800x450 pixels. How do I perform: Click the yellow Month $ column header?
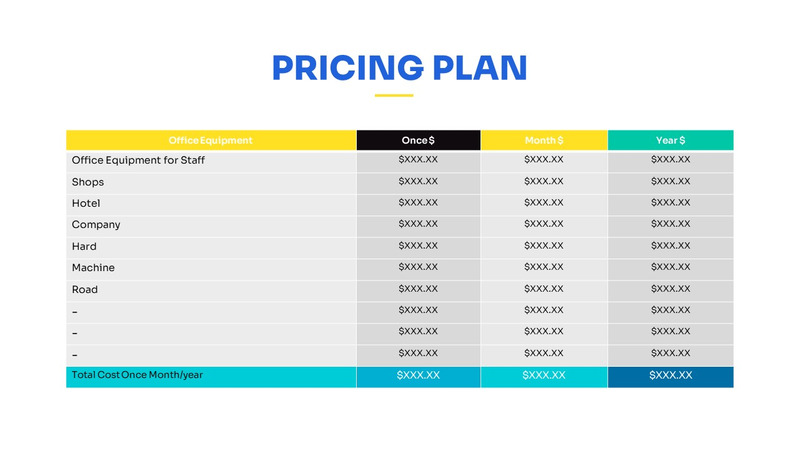tap(544, 140)
